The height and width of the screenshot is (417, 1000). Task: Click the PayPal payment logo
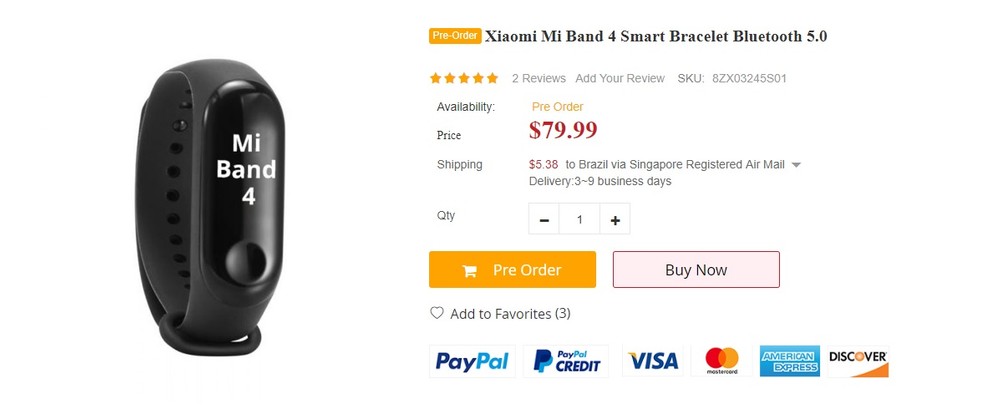[x=472, y=361]
